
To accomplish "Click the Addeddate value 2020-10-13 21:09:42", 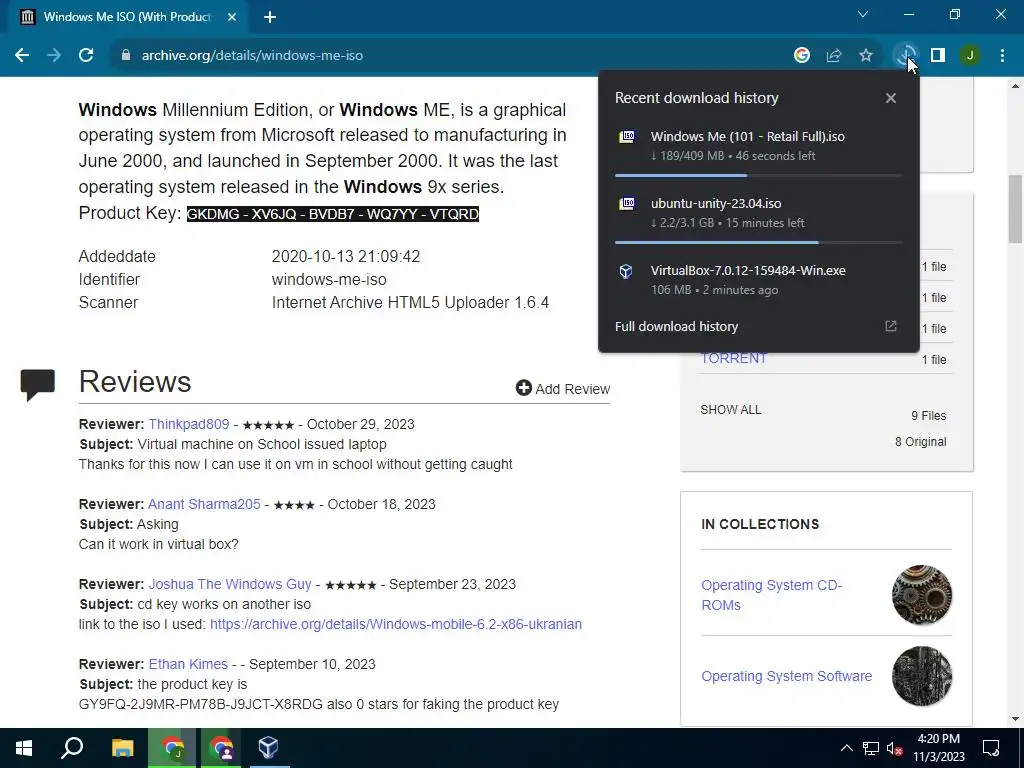I will pos(345,256).
